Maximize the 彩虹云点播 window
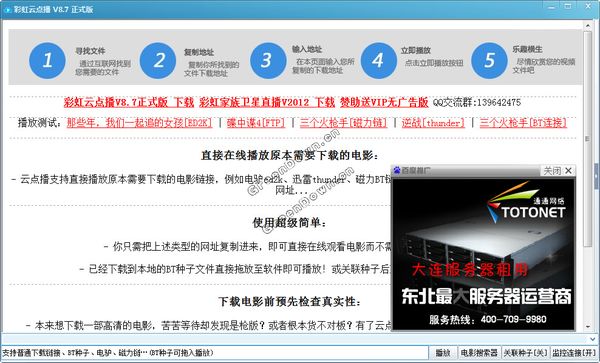Image resolution: width=600 pixels, height=363 pixels. pyautogui.click(x=568, y=7)
